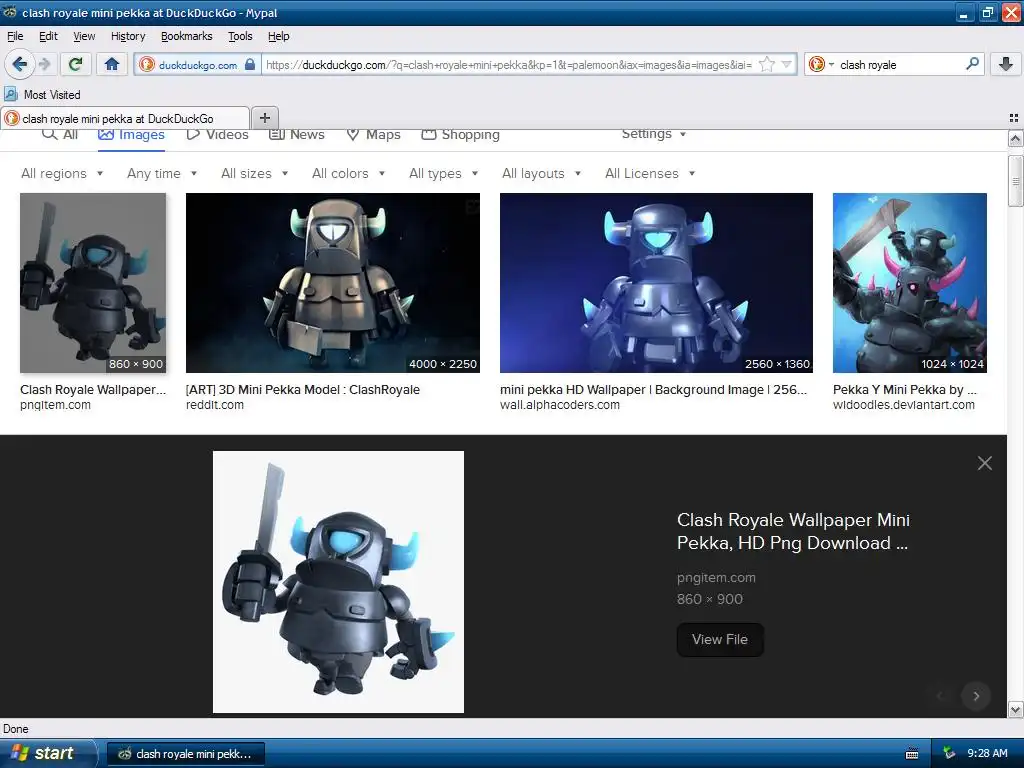The height and width of the screenshot is (768, 1024).
Task: Open the 860 × 900 pngitem thumbnail
Action: click(93, 283)
